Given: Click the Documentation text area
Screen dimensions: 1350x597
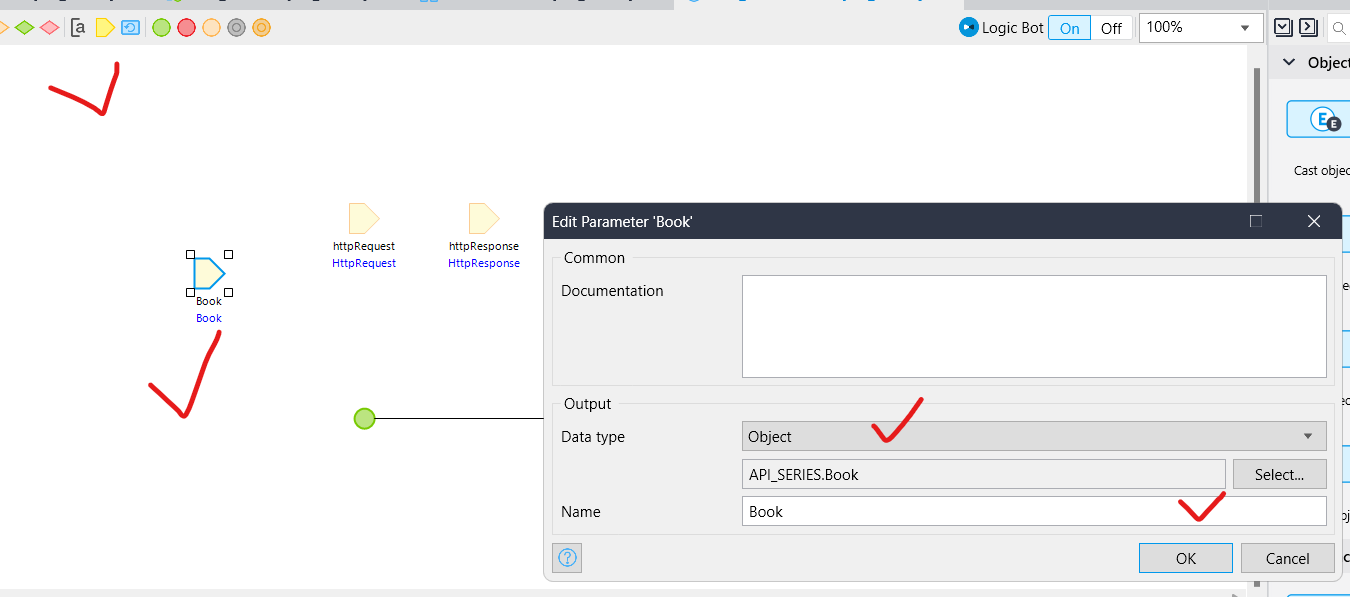Looking at the screenshot, I should (1034, 326).
